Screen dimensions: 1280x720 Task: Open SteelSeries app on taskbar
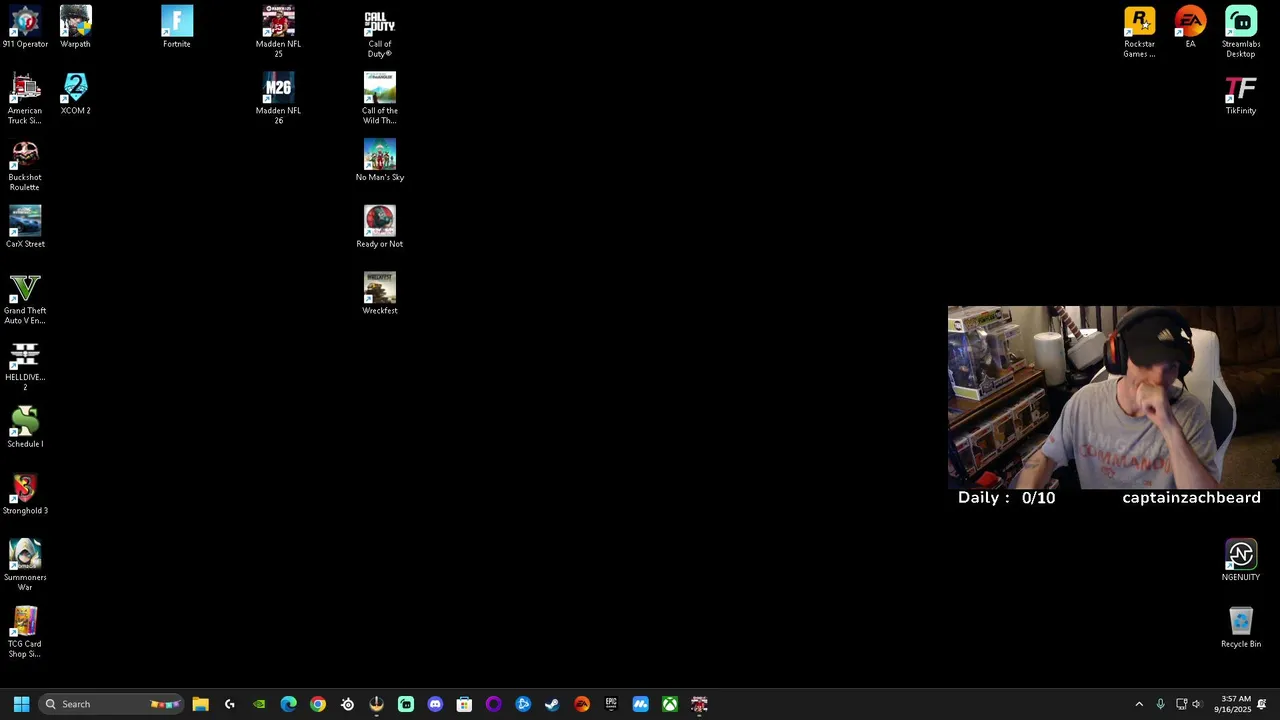pyautogui.click(x=347, y=704)
